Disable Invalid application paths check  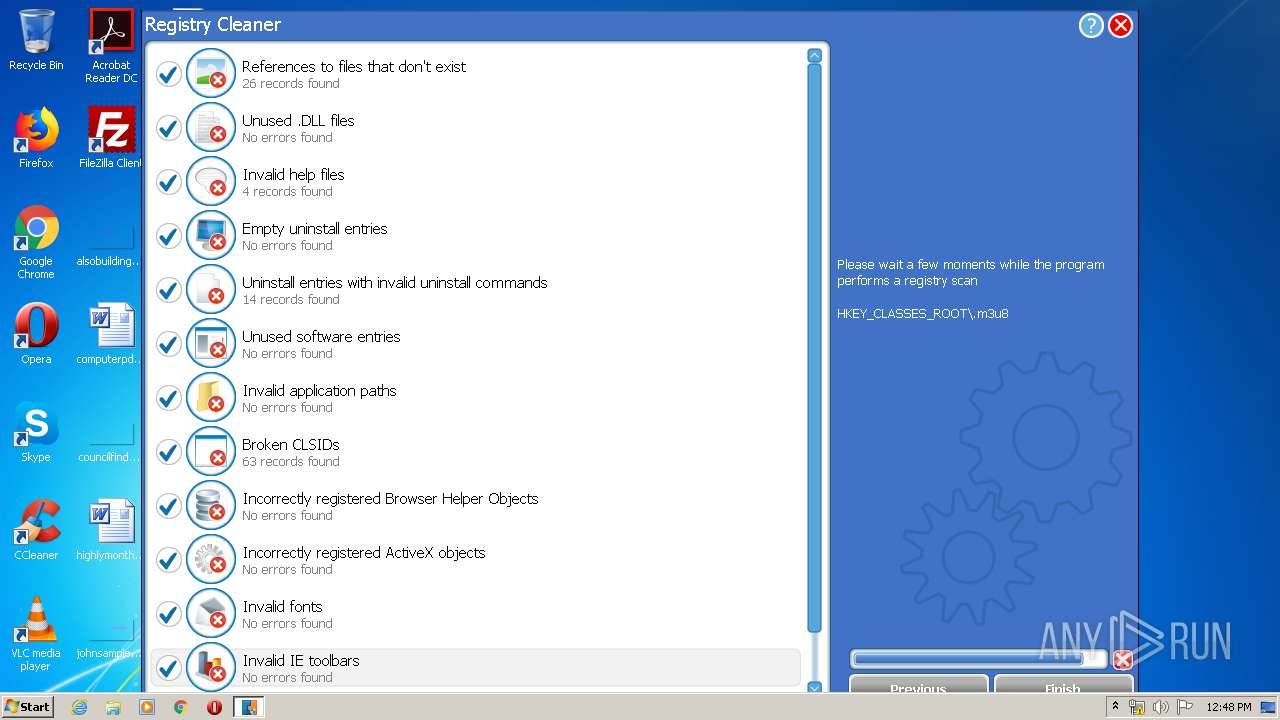pos(168,398)
